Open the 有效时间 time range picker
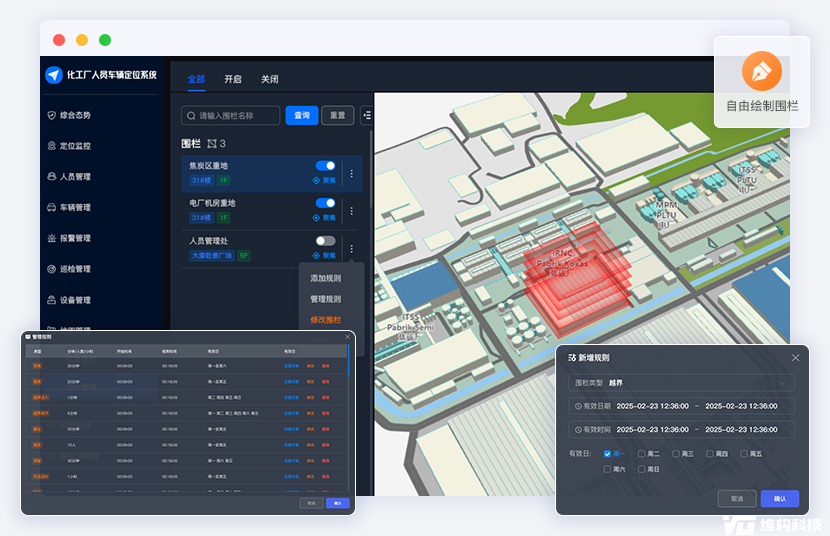Image resolution: width=830 pixels, height=536 pixels. pos(680,429)
